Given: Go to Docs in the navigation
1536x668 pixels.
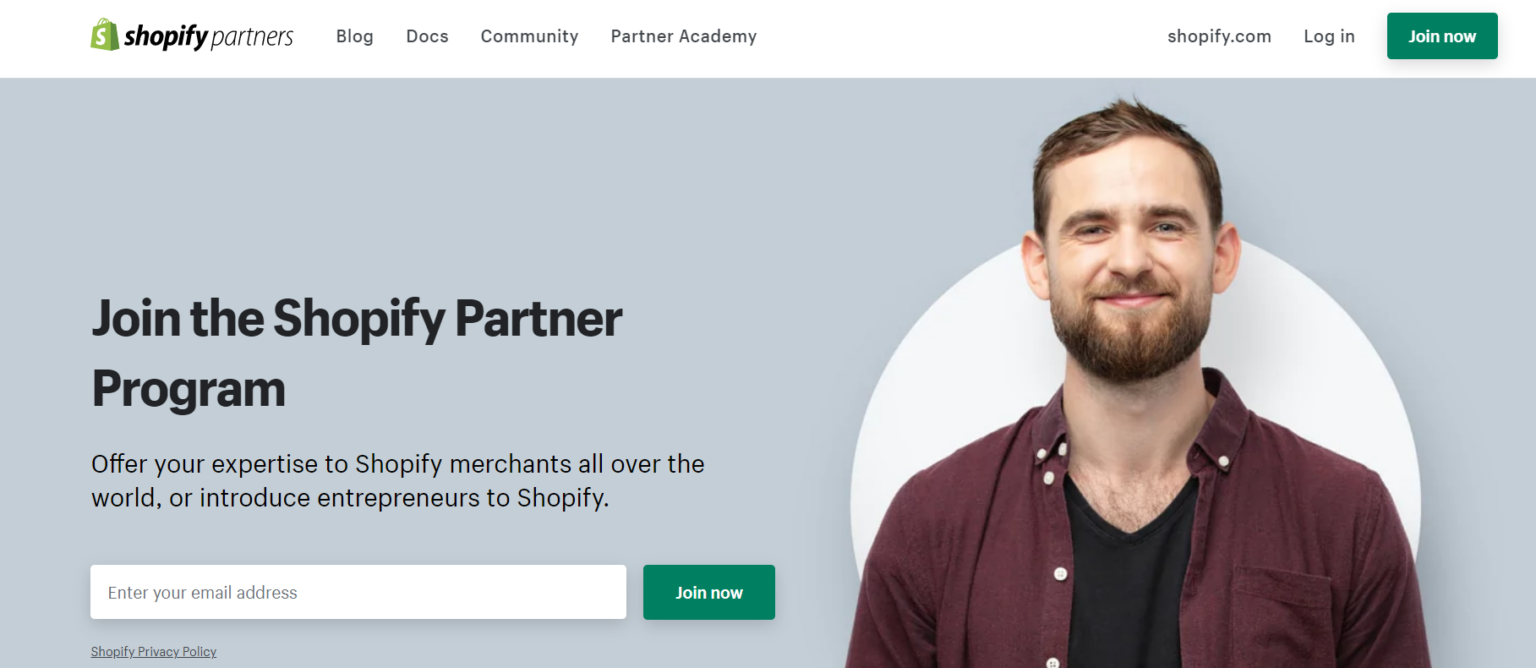Looking at the screenshot, I should pyautogui.click(x=427, y=36).
